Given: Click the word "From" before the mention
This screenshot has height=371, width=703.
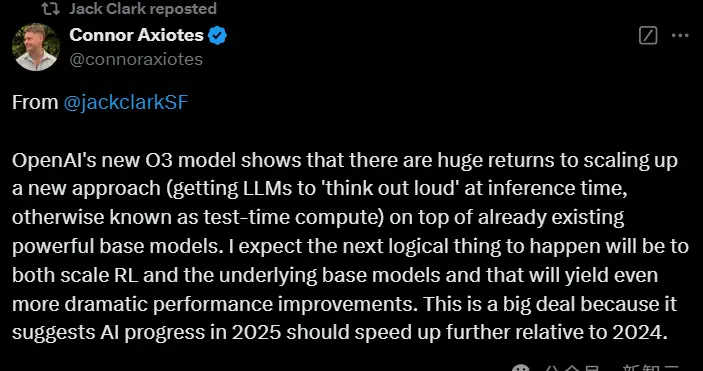Looking at the screenshot, I should [x=35, y=103].
